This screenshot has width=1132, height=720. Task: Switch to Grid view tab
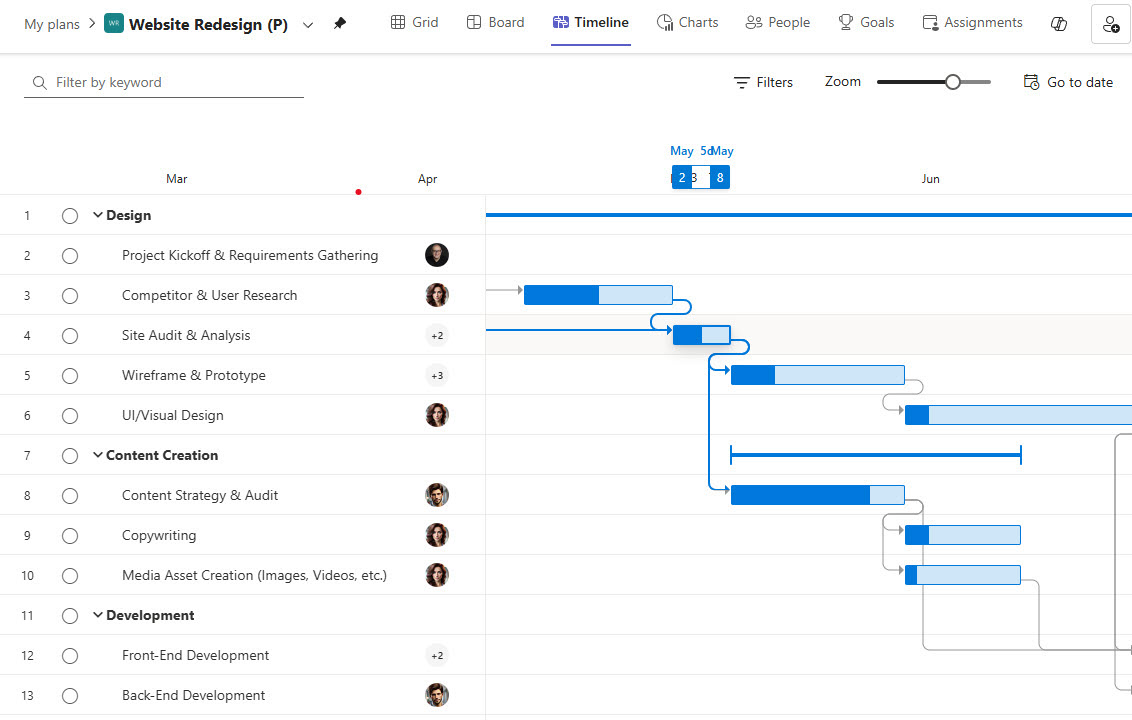pos(414,22)
